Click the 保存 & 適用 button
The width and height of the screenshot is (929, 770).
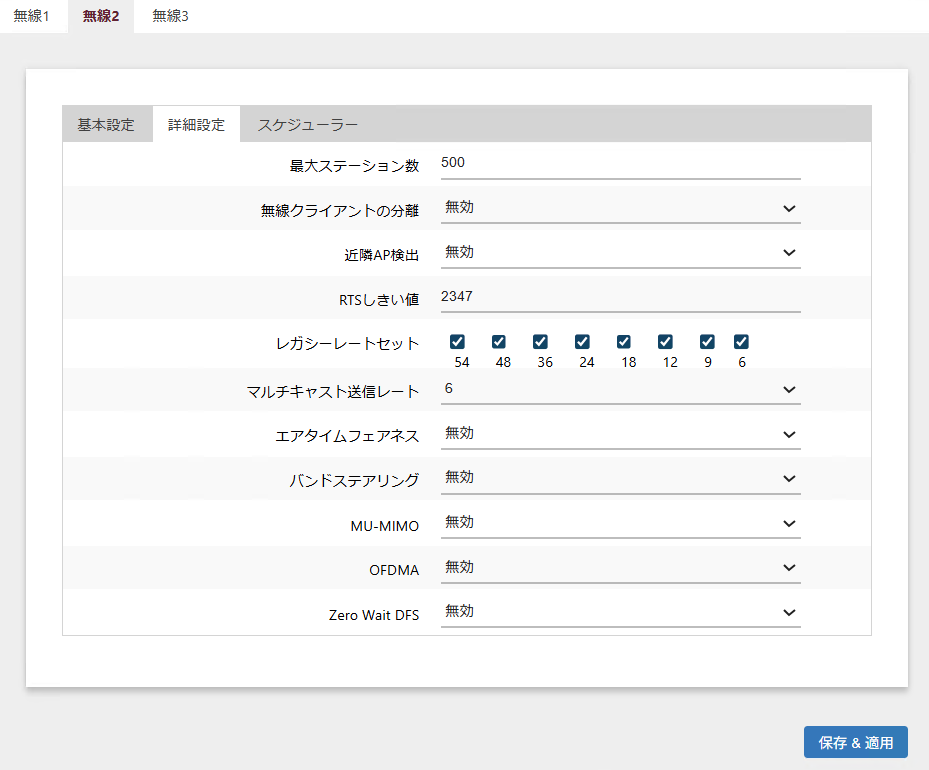click(x=855, y=743)
